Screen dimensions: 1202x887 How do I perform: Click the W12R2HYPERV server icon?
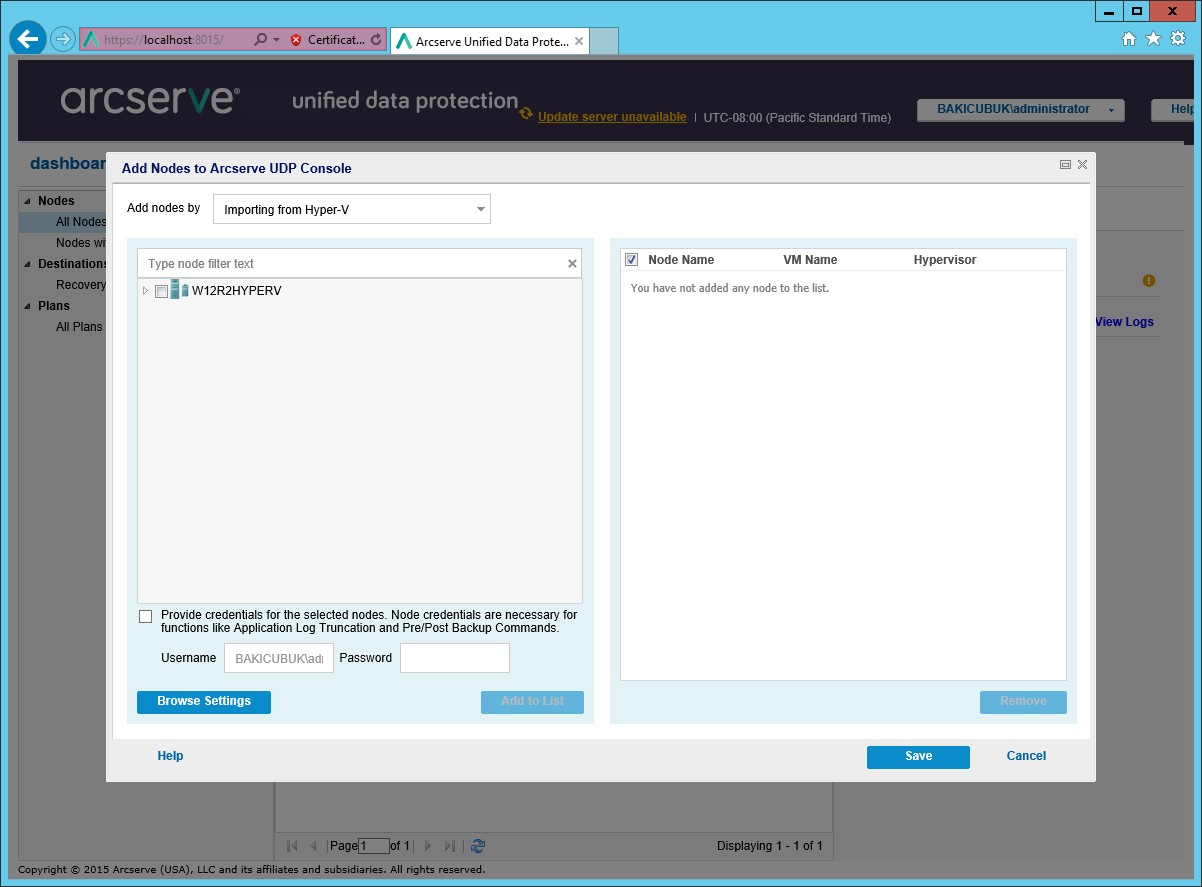click(179, 290)
